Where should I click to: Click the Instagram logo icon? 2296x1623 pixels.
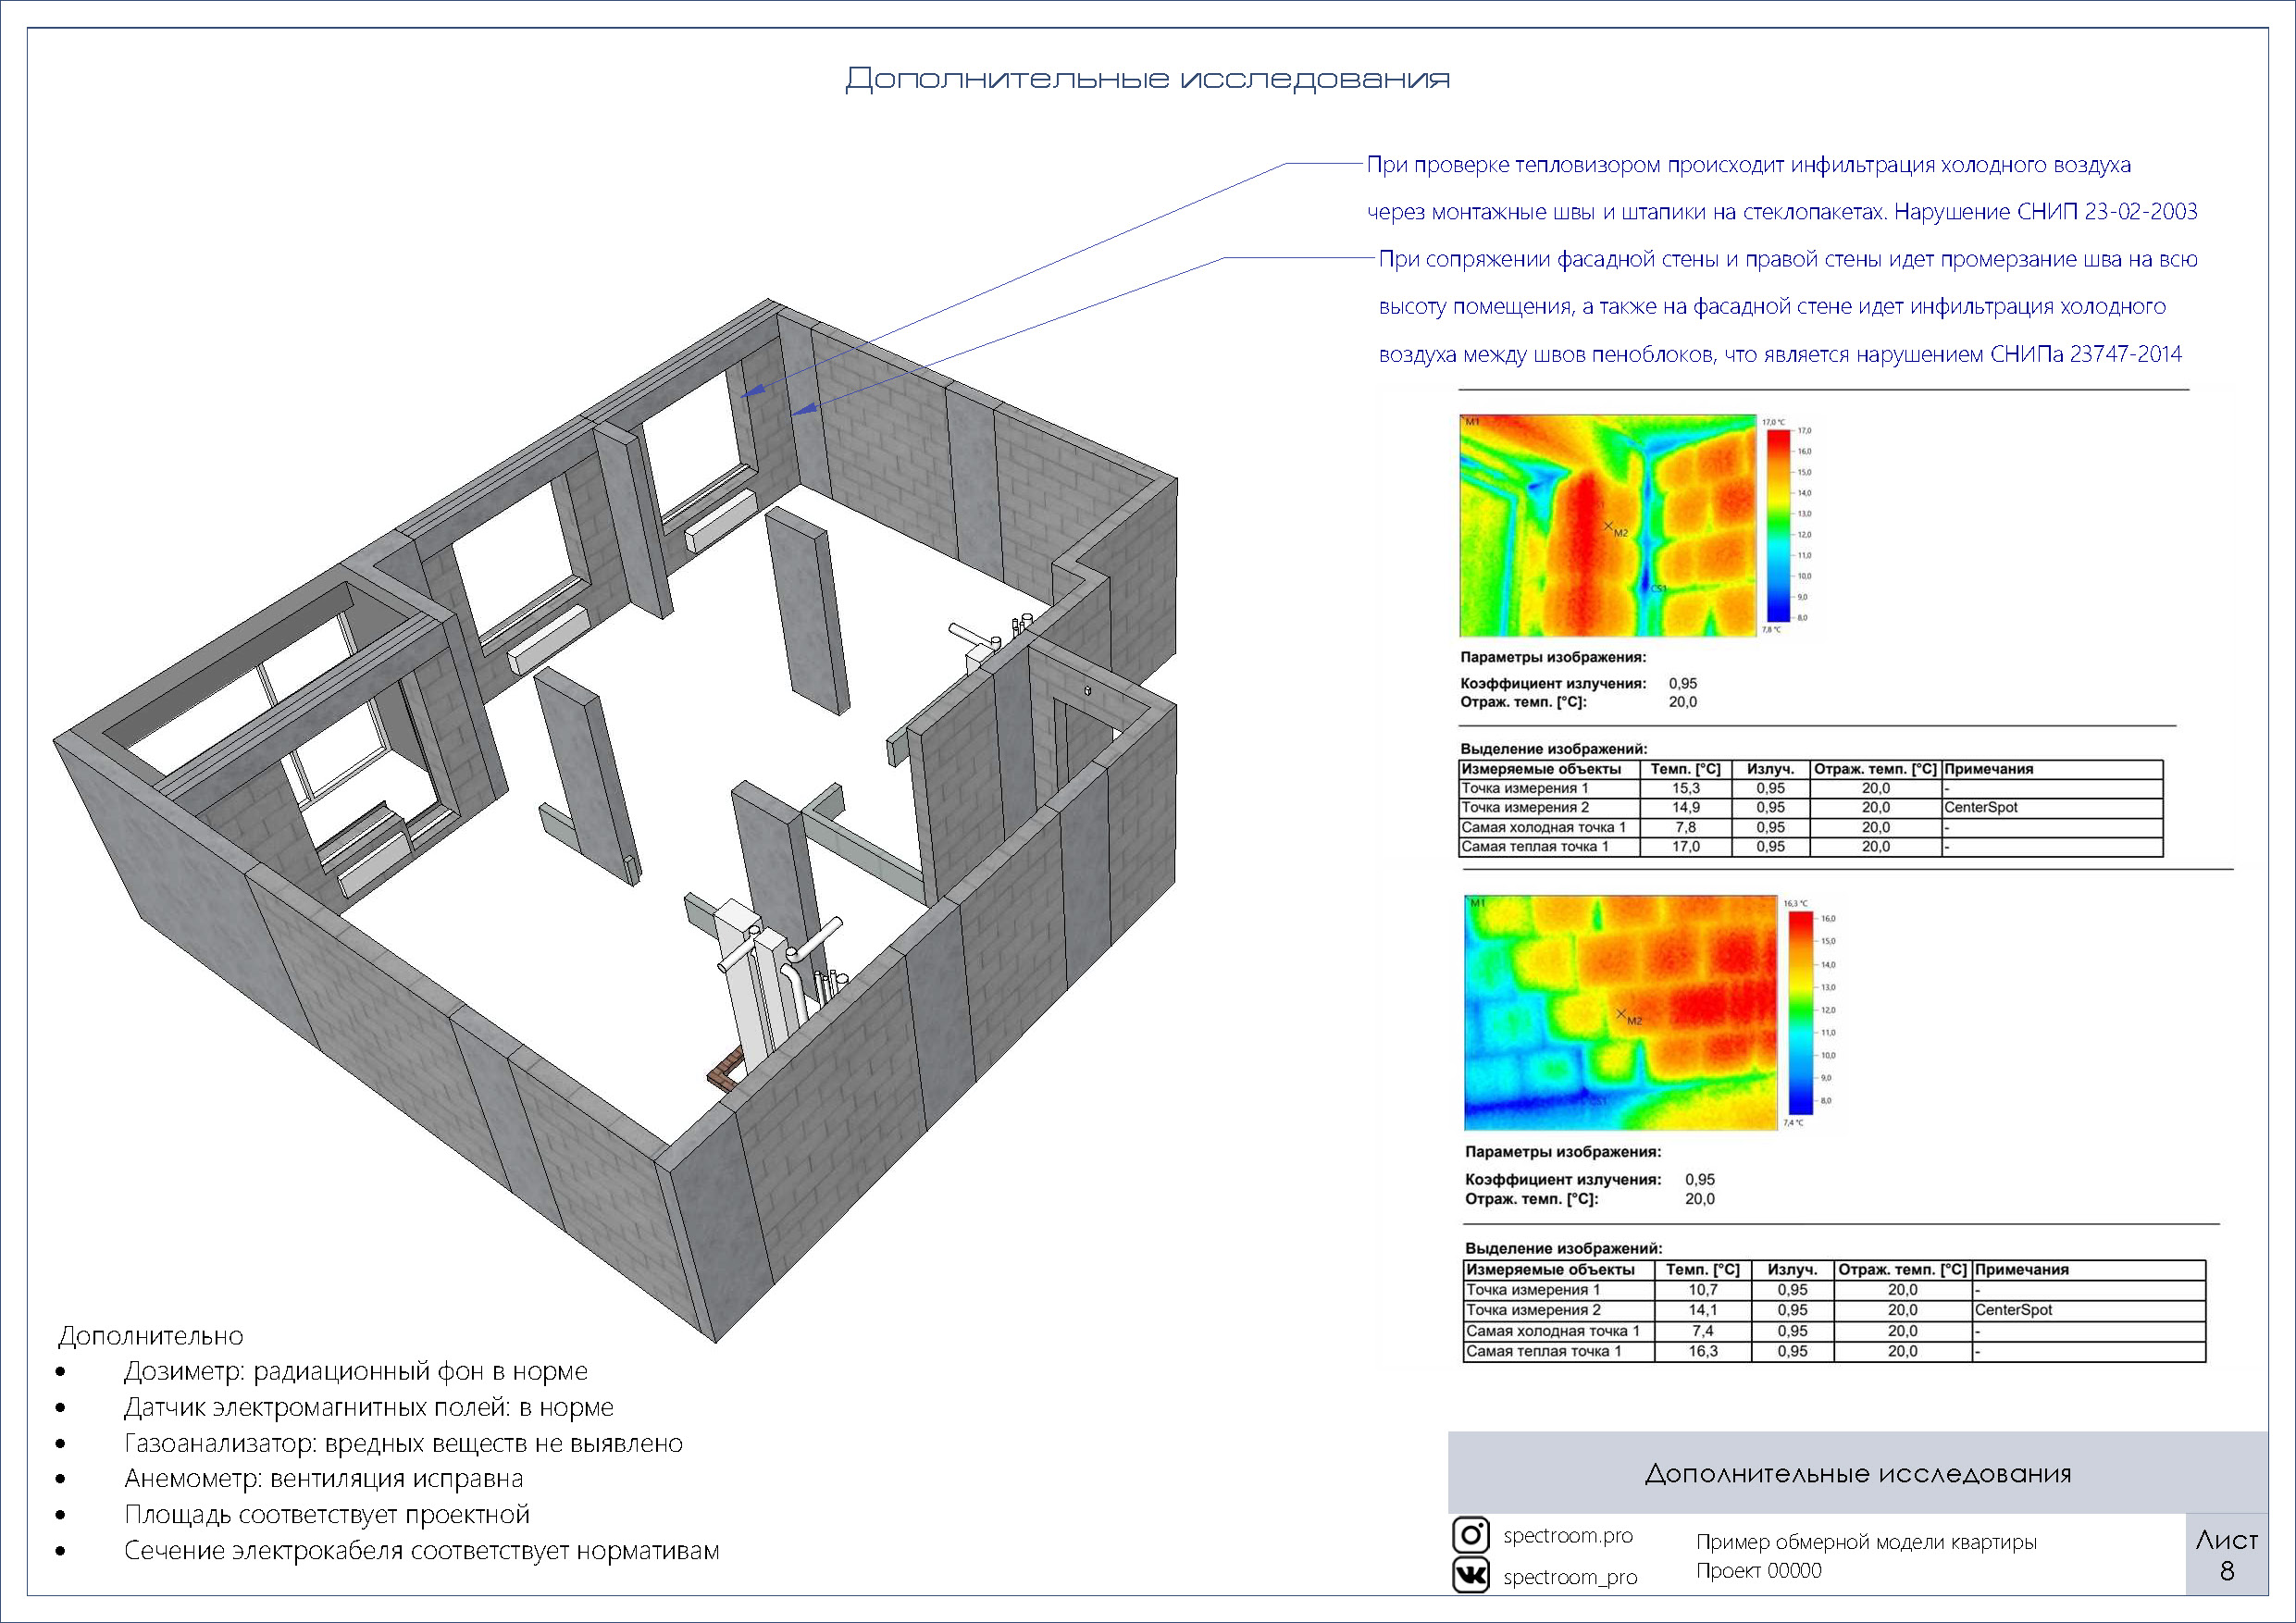click(1470, 1534)
